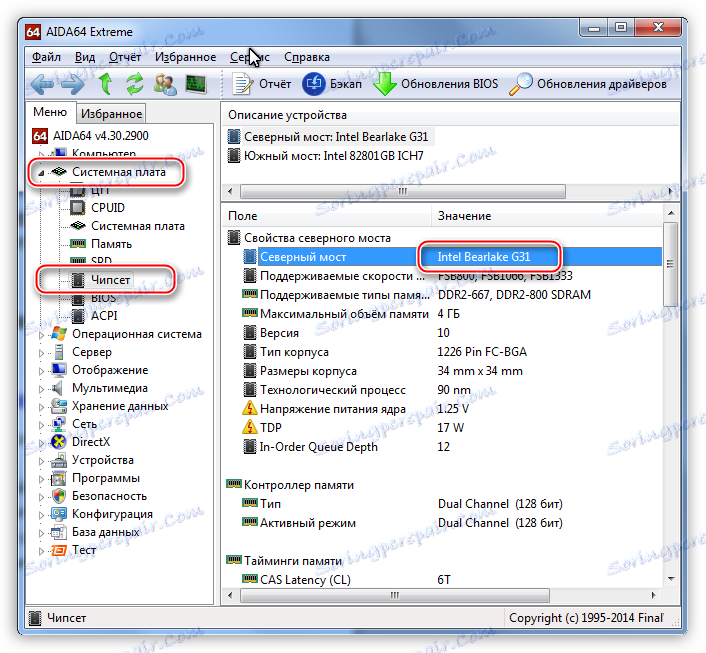Click the Значение column header

(547, 216)
